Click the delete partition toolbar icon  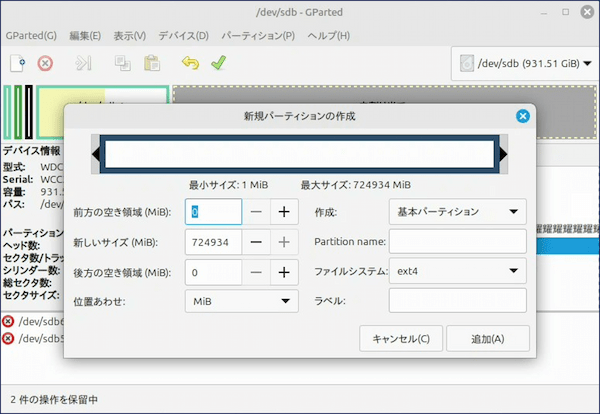(45, 63)
